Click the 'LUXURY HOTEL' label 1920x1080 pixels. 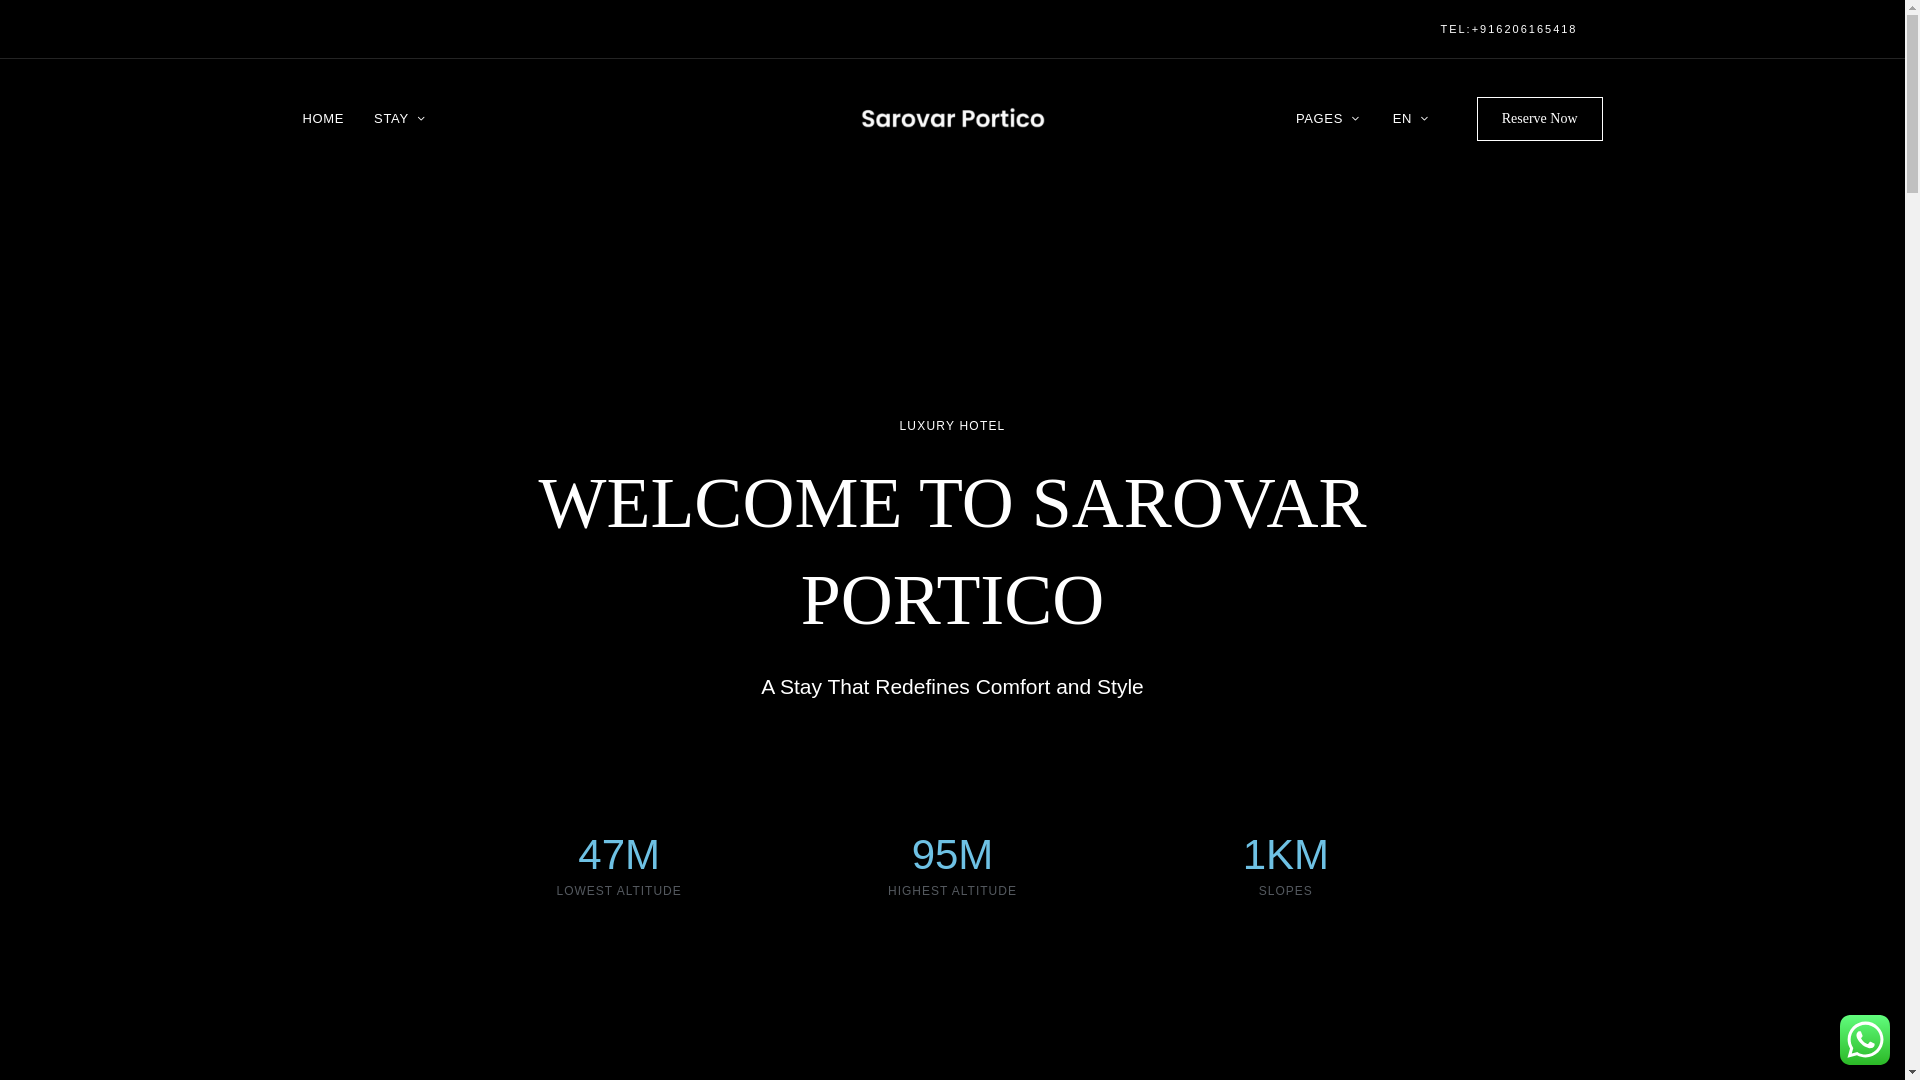click(x=952, y=426)
